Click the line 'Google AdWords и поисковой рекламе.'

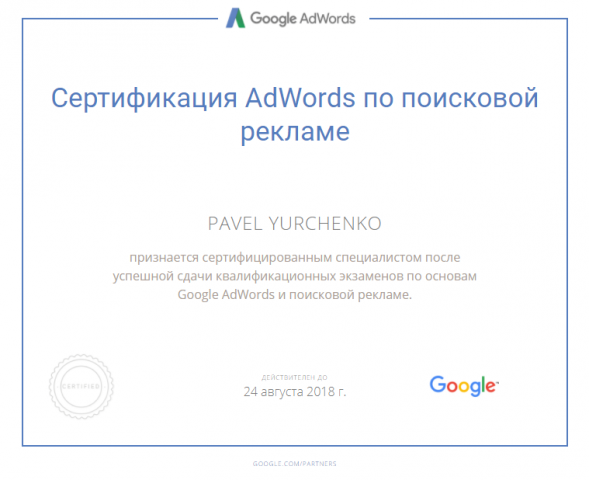point(295,294)
